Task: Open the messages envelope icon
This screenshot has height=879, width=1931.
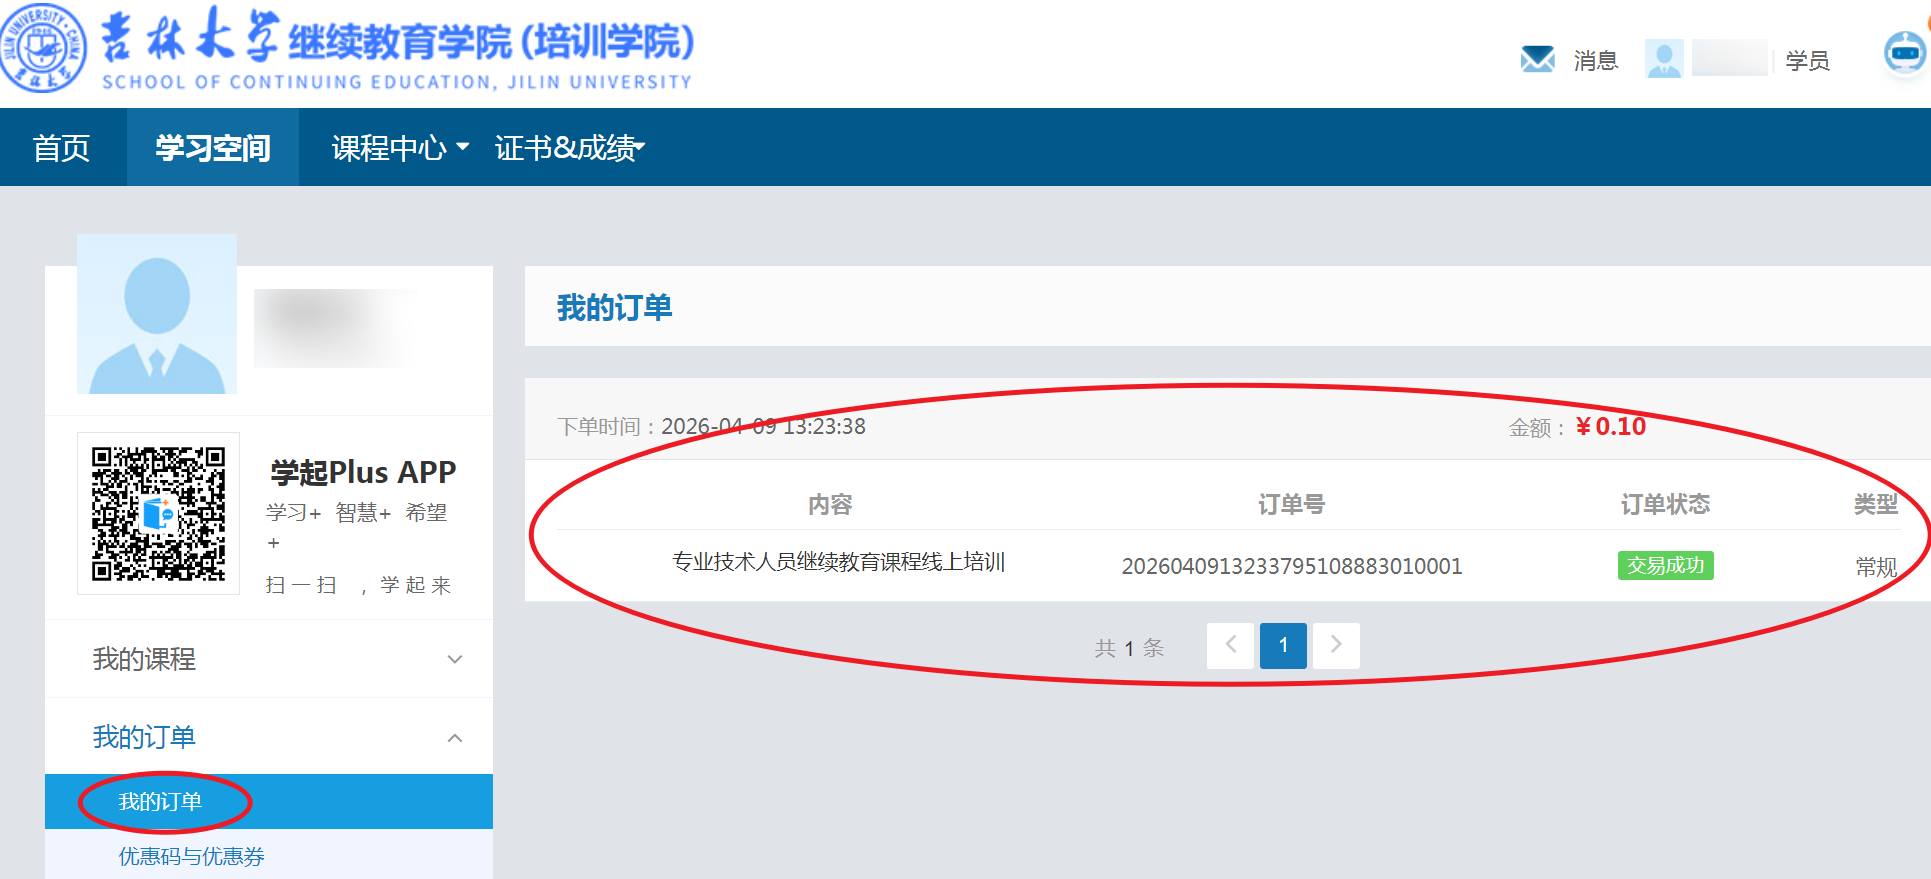Action: point(1537,59)
